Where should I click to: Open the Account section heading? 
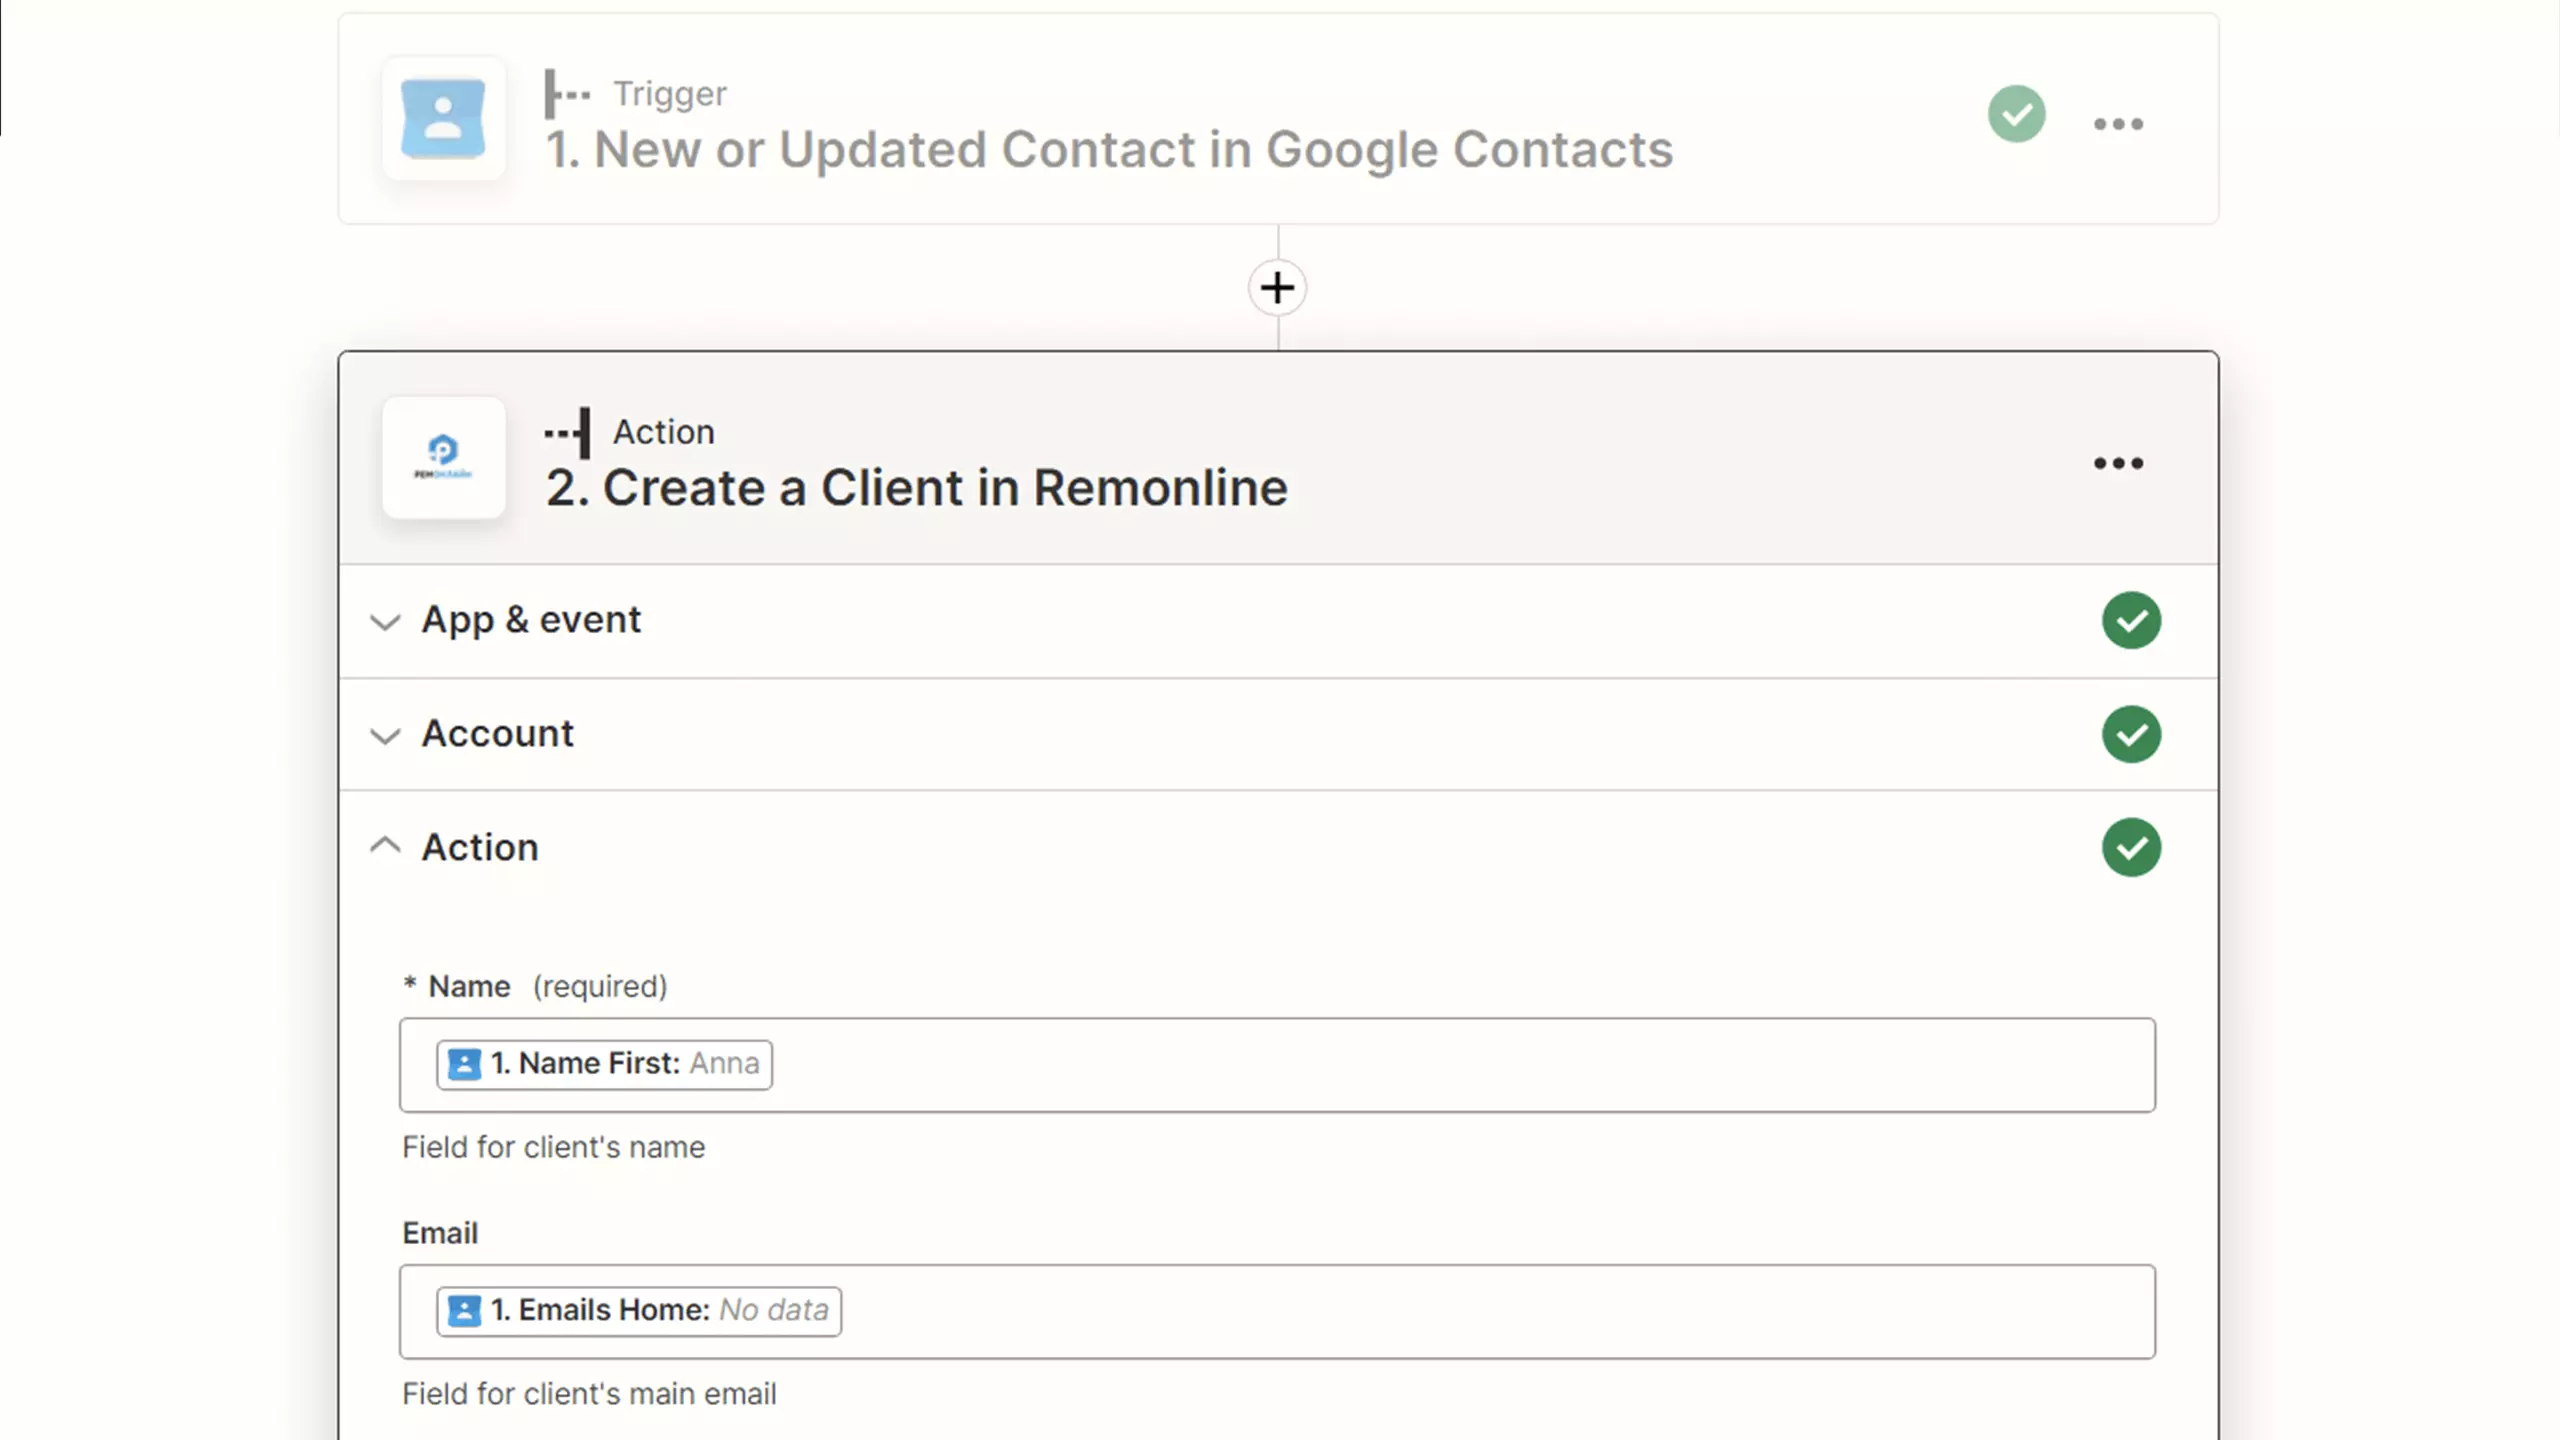498,734
